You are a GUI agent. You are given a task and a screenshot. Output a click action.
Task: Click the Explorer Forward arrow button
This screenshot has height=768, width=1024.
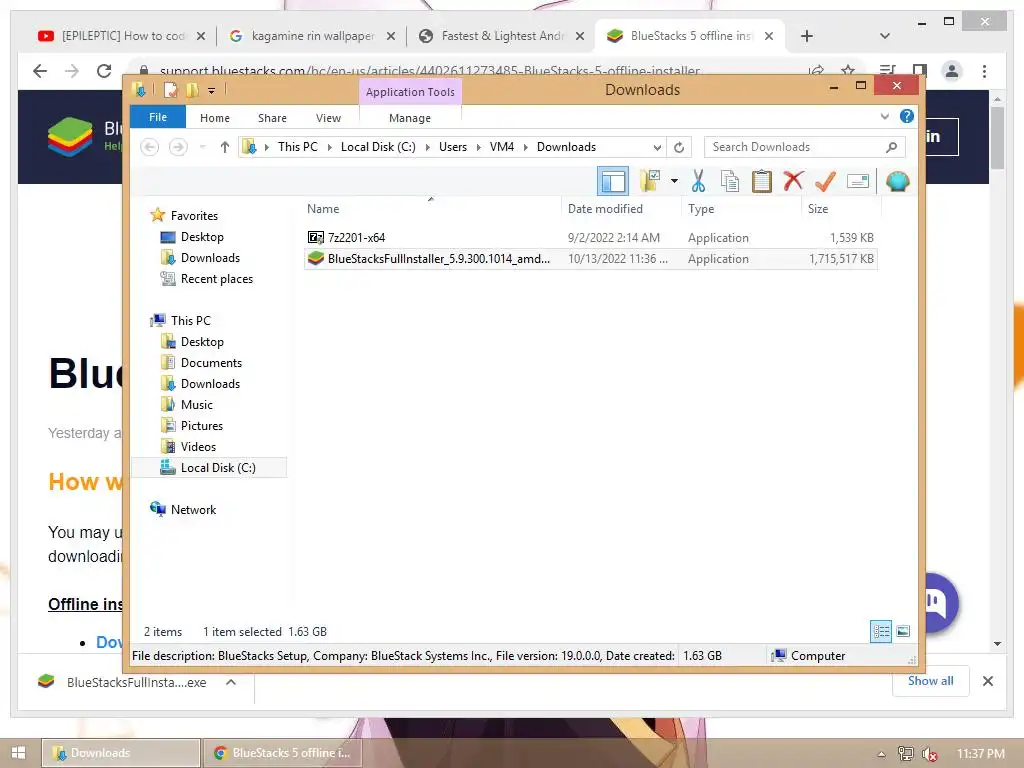coord(178,147)
